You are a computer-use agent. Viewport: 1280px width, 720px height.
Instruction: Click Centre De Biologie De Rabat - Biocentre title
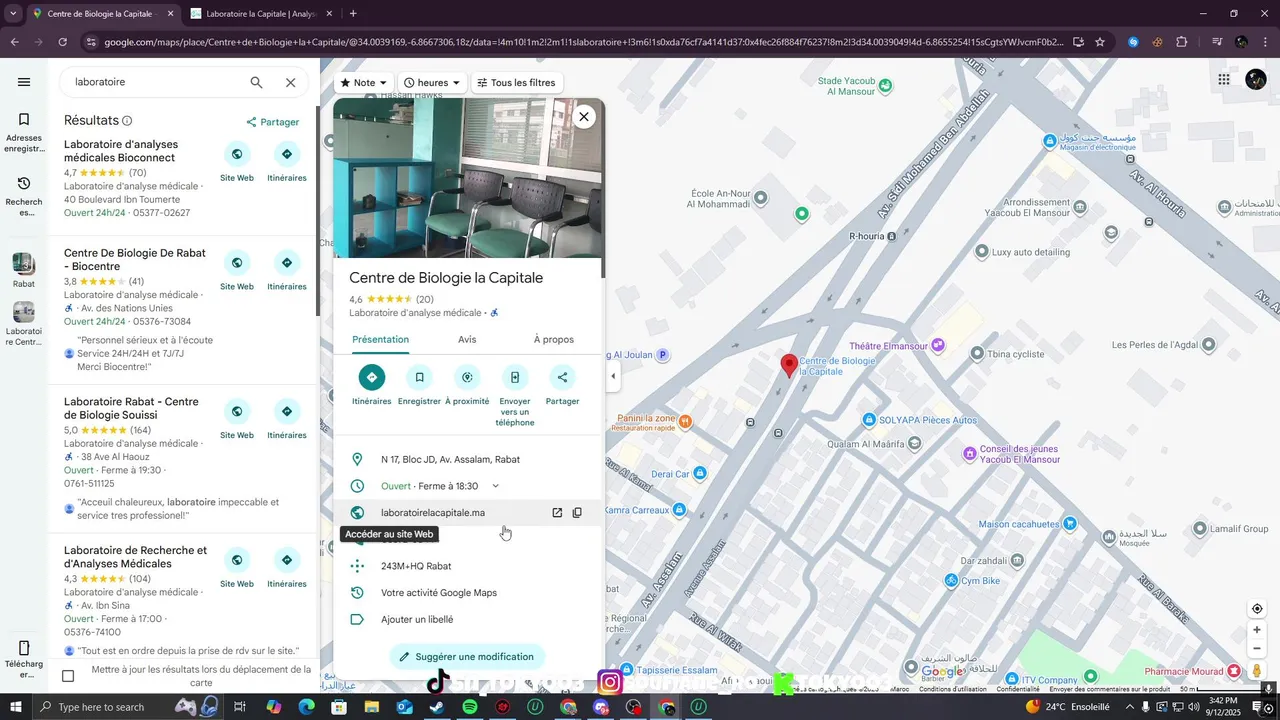(x=135, y=260)
